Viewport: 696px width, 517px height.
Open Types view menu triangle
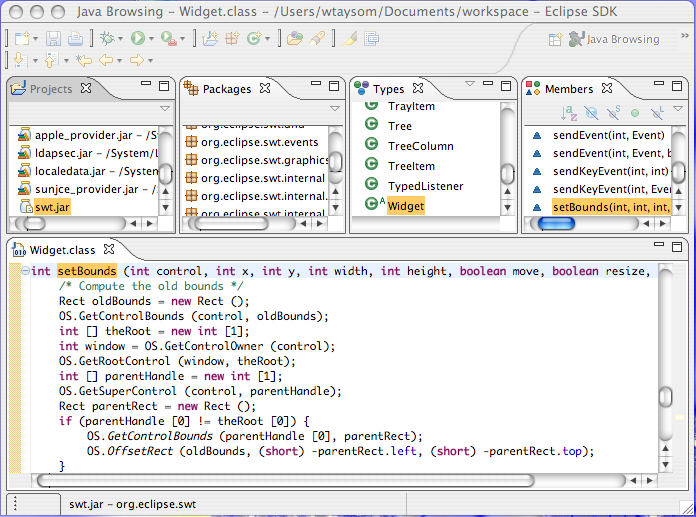pos(470,83)
